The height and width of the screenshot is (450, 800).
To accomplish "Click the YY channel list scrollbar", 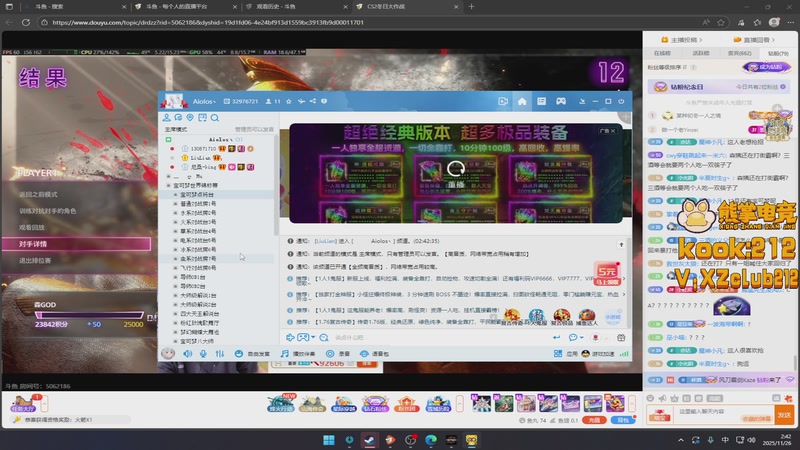I will (x=277, y=184).
